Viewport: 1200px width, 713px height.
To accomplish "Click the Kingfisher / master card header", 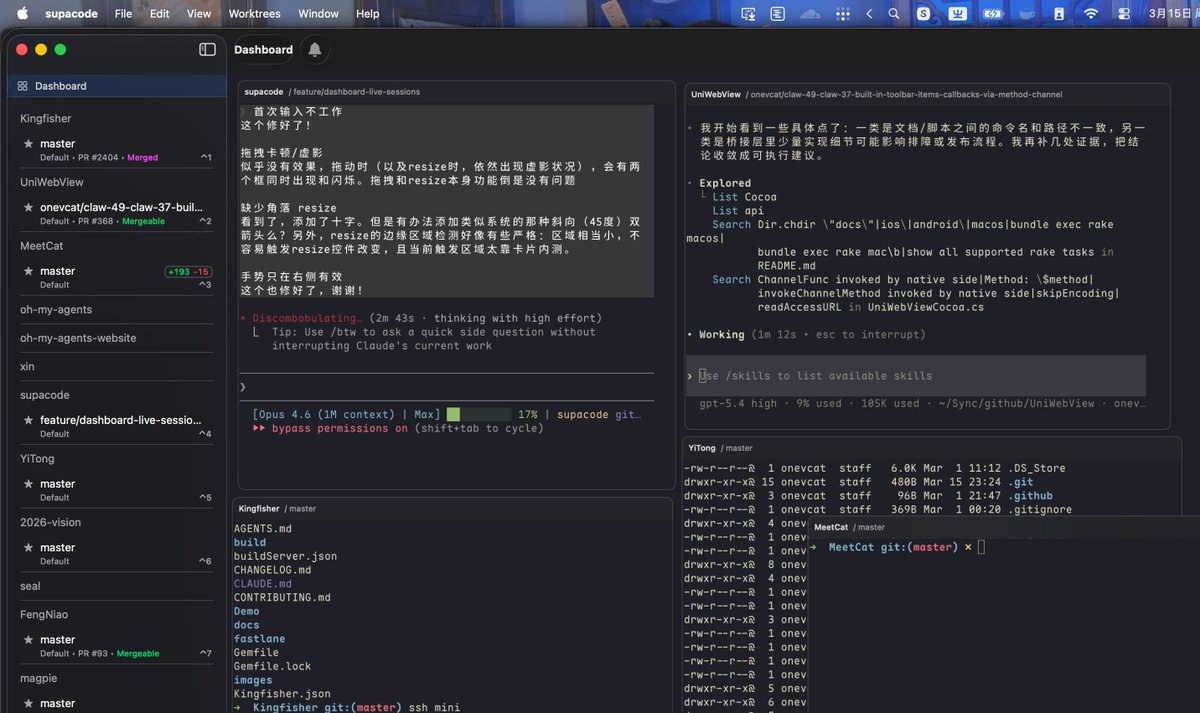I will (x=452, y=508).
